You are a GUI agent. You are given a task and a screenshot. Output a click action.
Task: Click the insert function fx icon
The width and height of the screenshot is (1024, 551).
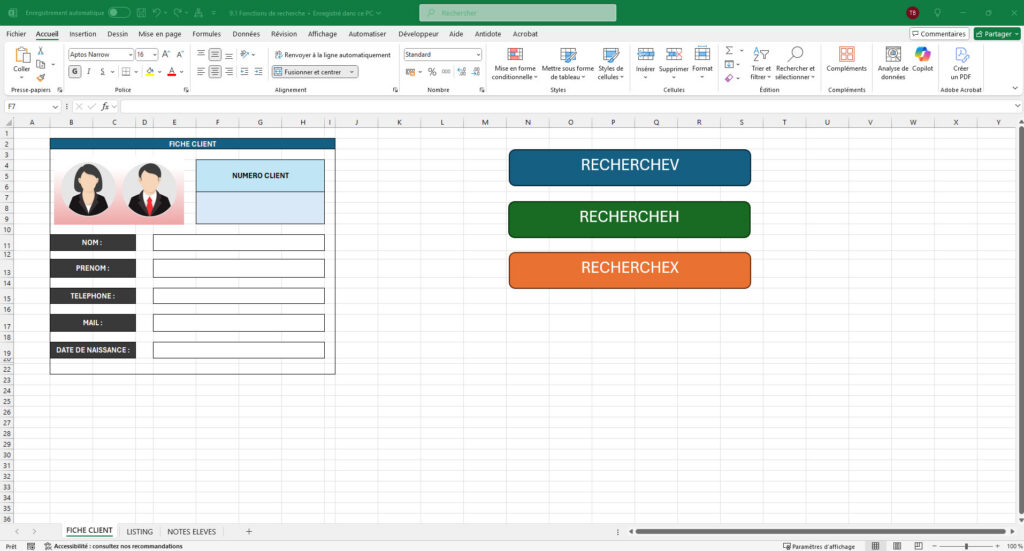[104, 106]
